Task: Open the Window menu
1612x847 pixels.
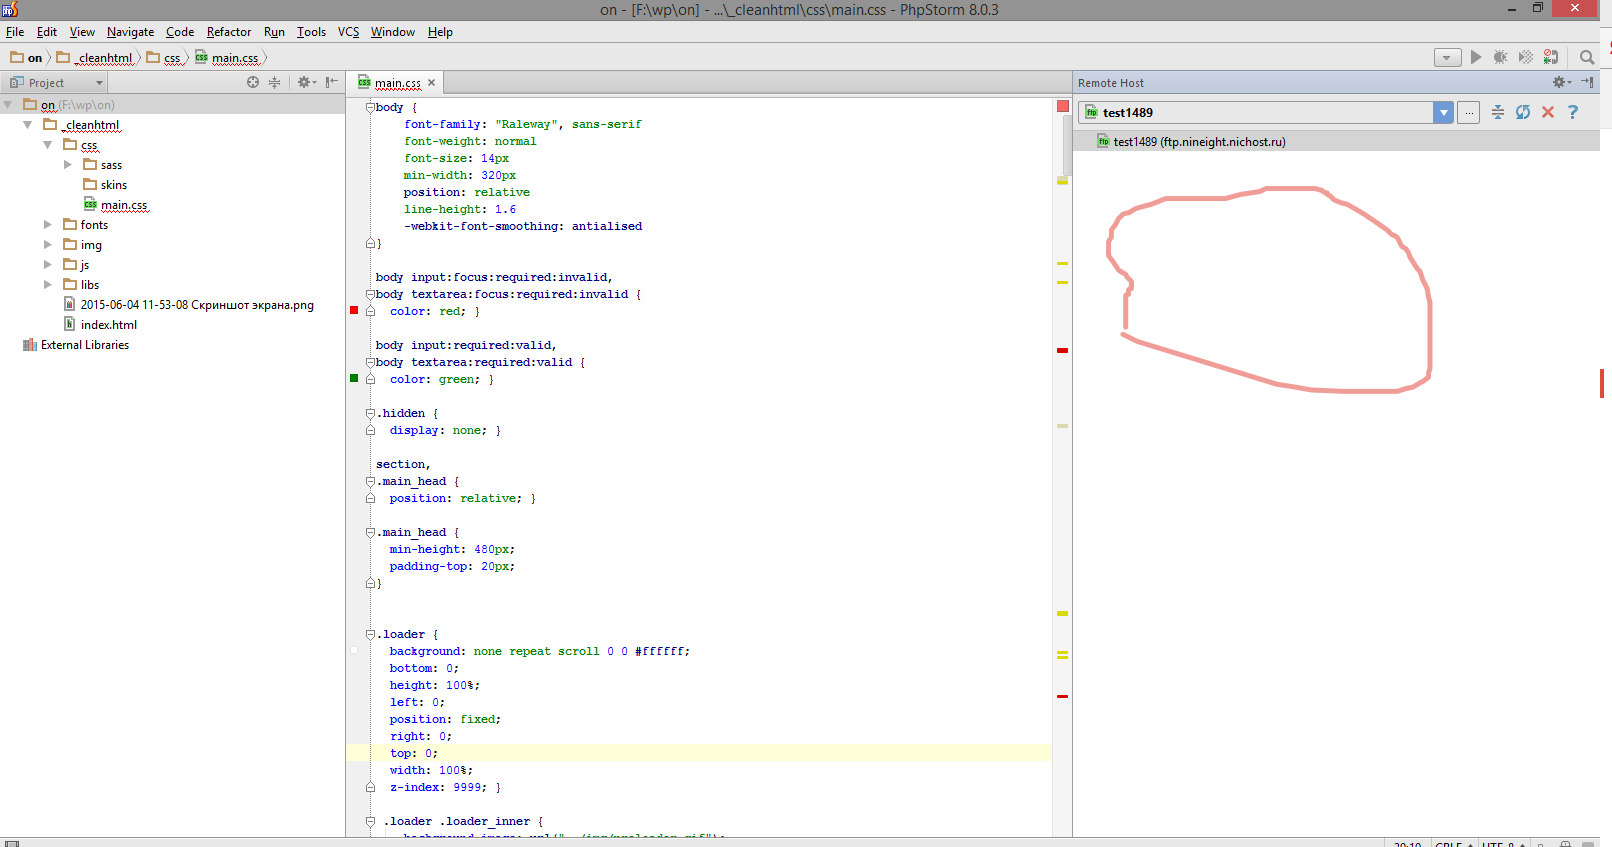Action: 393,32
